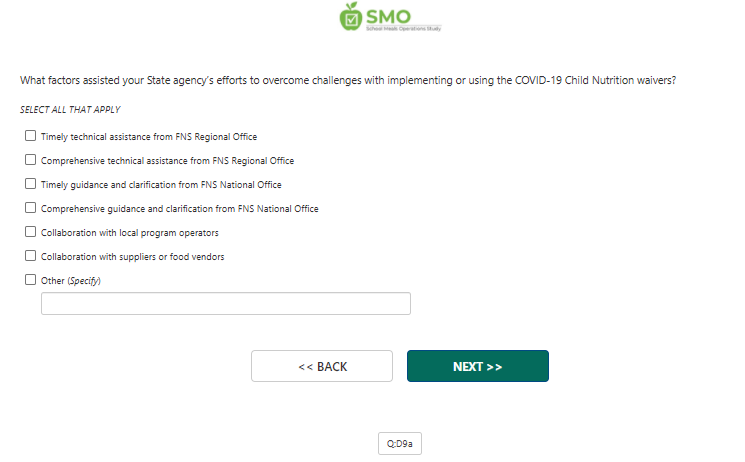The width and height of the screenshot is (745, 462).
Task: Go to the previous page with BACK
Action: [322, 366]
